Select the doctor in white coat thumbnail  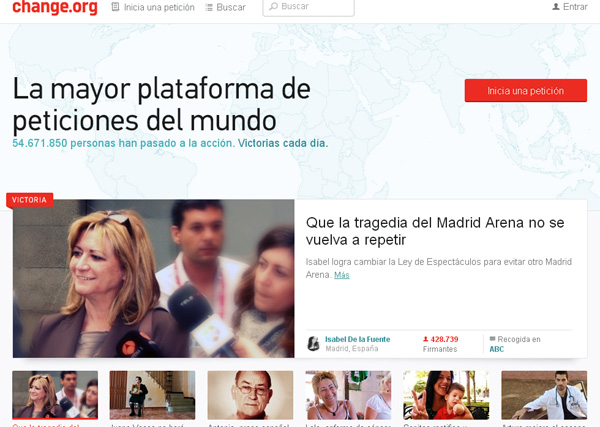[543, 395]
